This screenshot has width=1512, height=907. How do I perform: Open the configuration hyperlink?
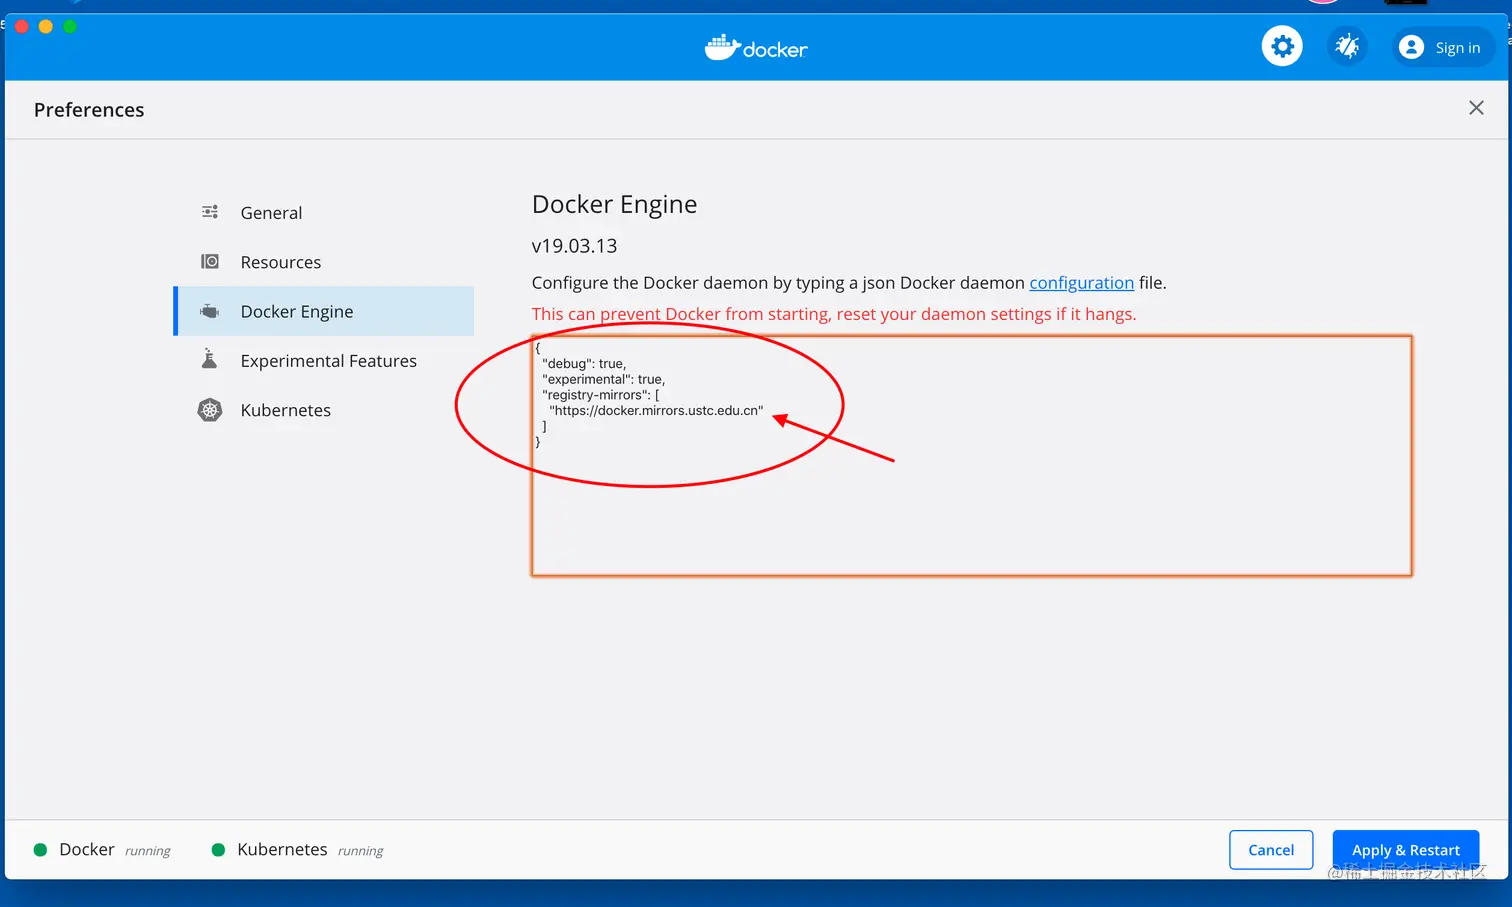click(1081, 283)
